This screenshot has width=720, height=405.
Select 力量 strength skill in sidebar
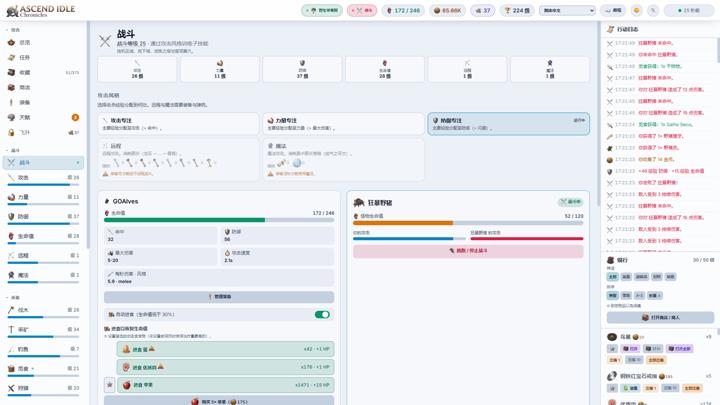pos(43,197)
